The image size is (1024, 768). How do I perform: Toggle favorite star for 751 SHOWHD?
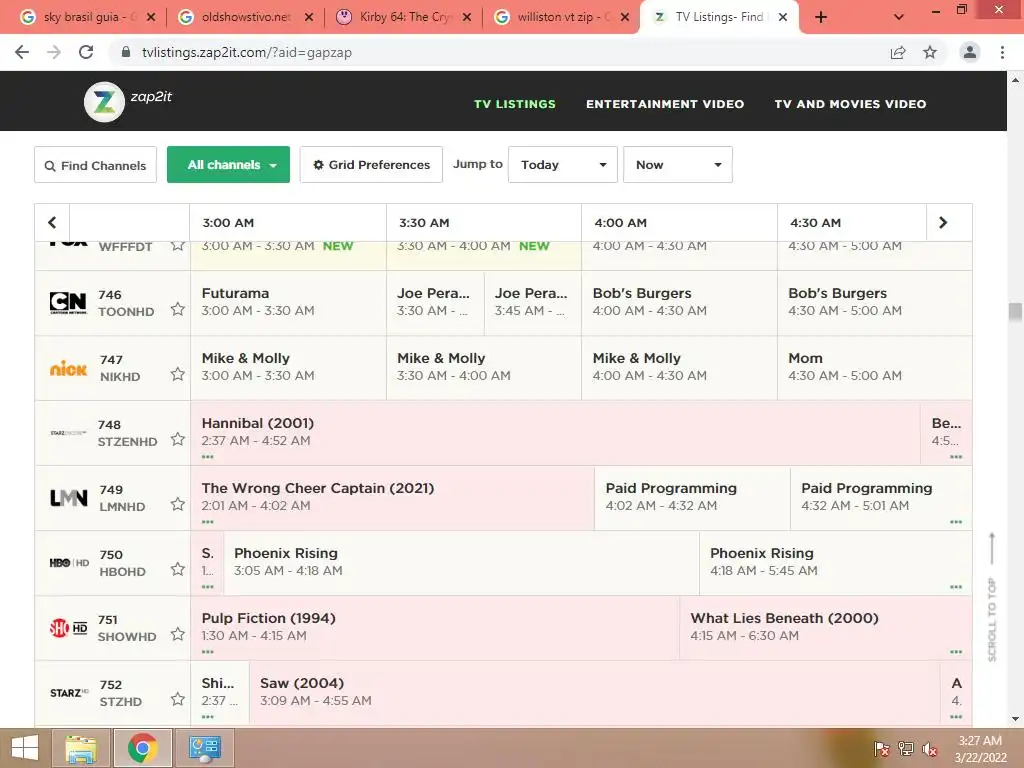click(178, 634)
